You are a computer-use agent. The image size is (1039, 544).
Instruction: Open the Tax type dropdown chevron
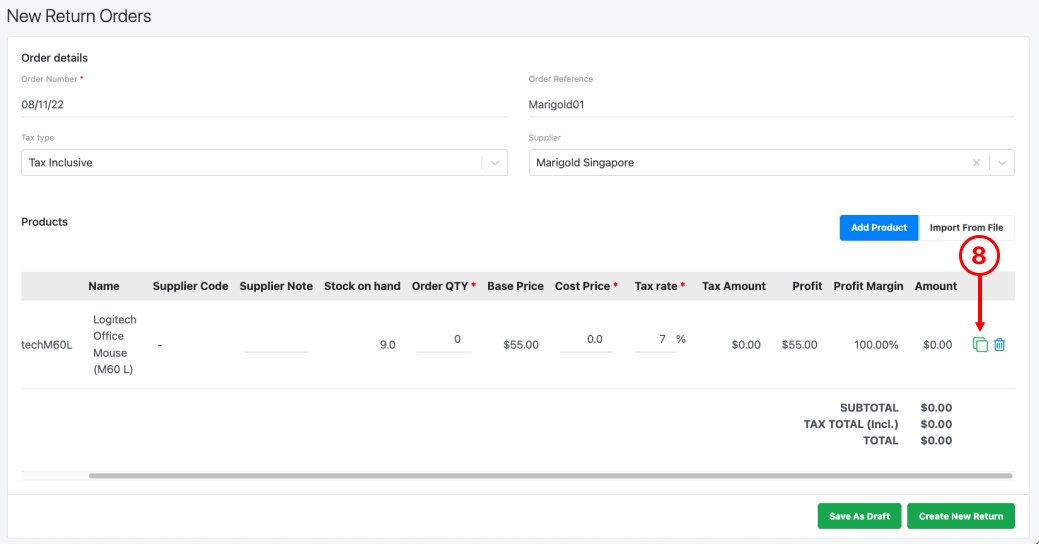[x=494, y=162]
